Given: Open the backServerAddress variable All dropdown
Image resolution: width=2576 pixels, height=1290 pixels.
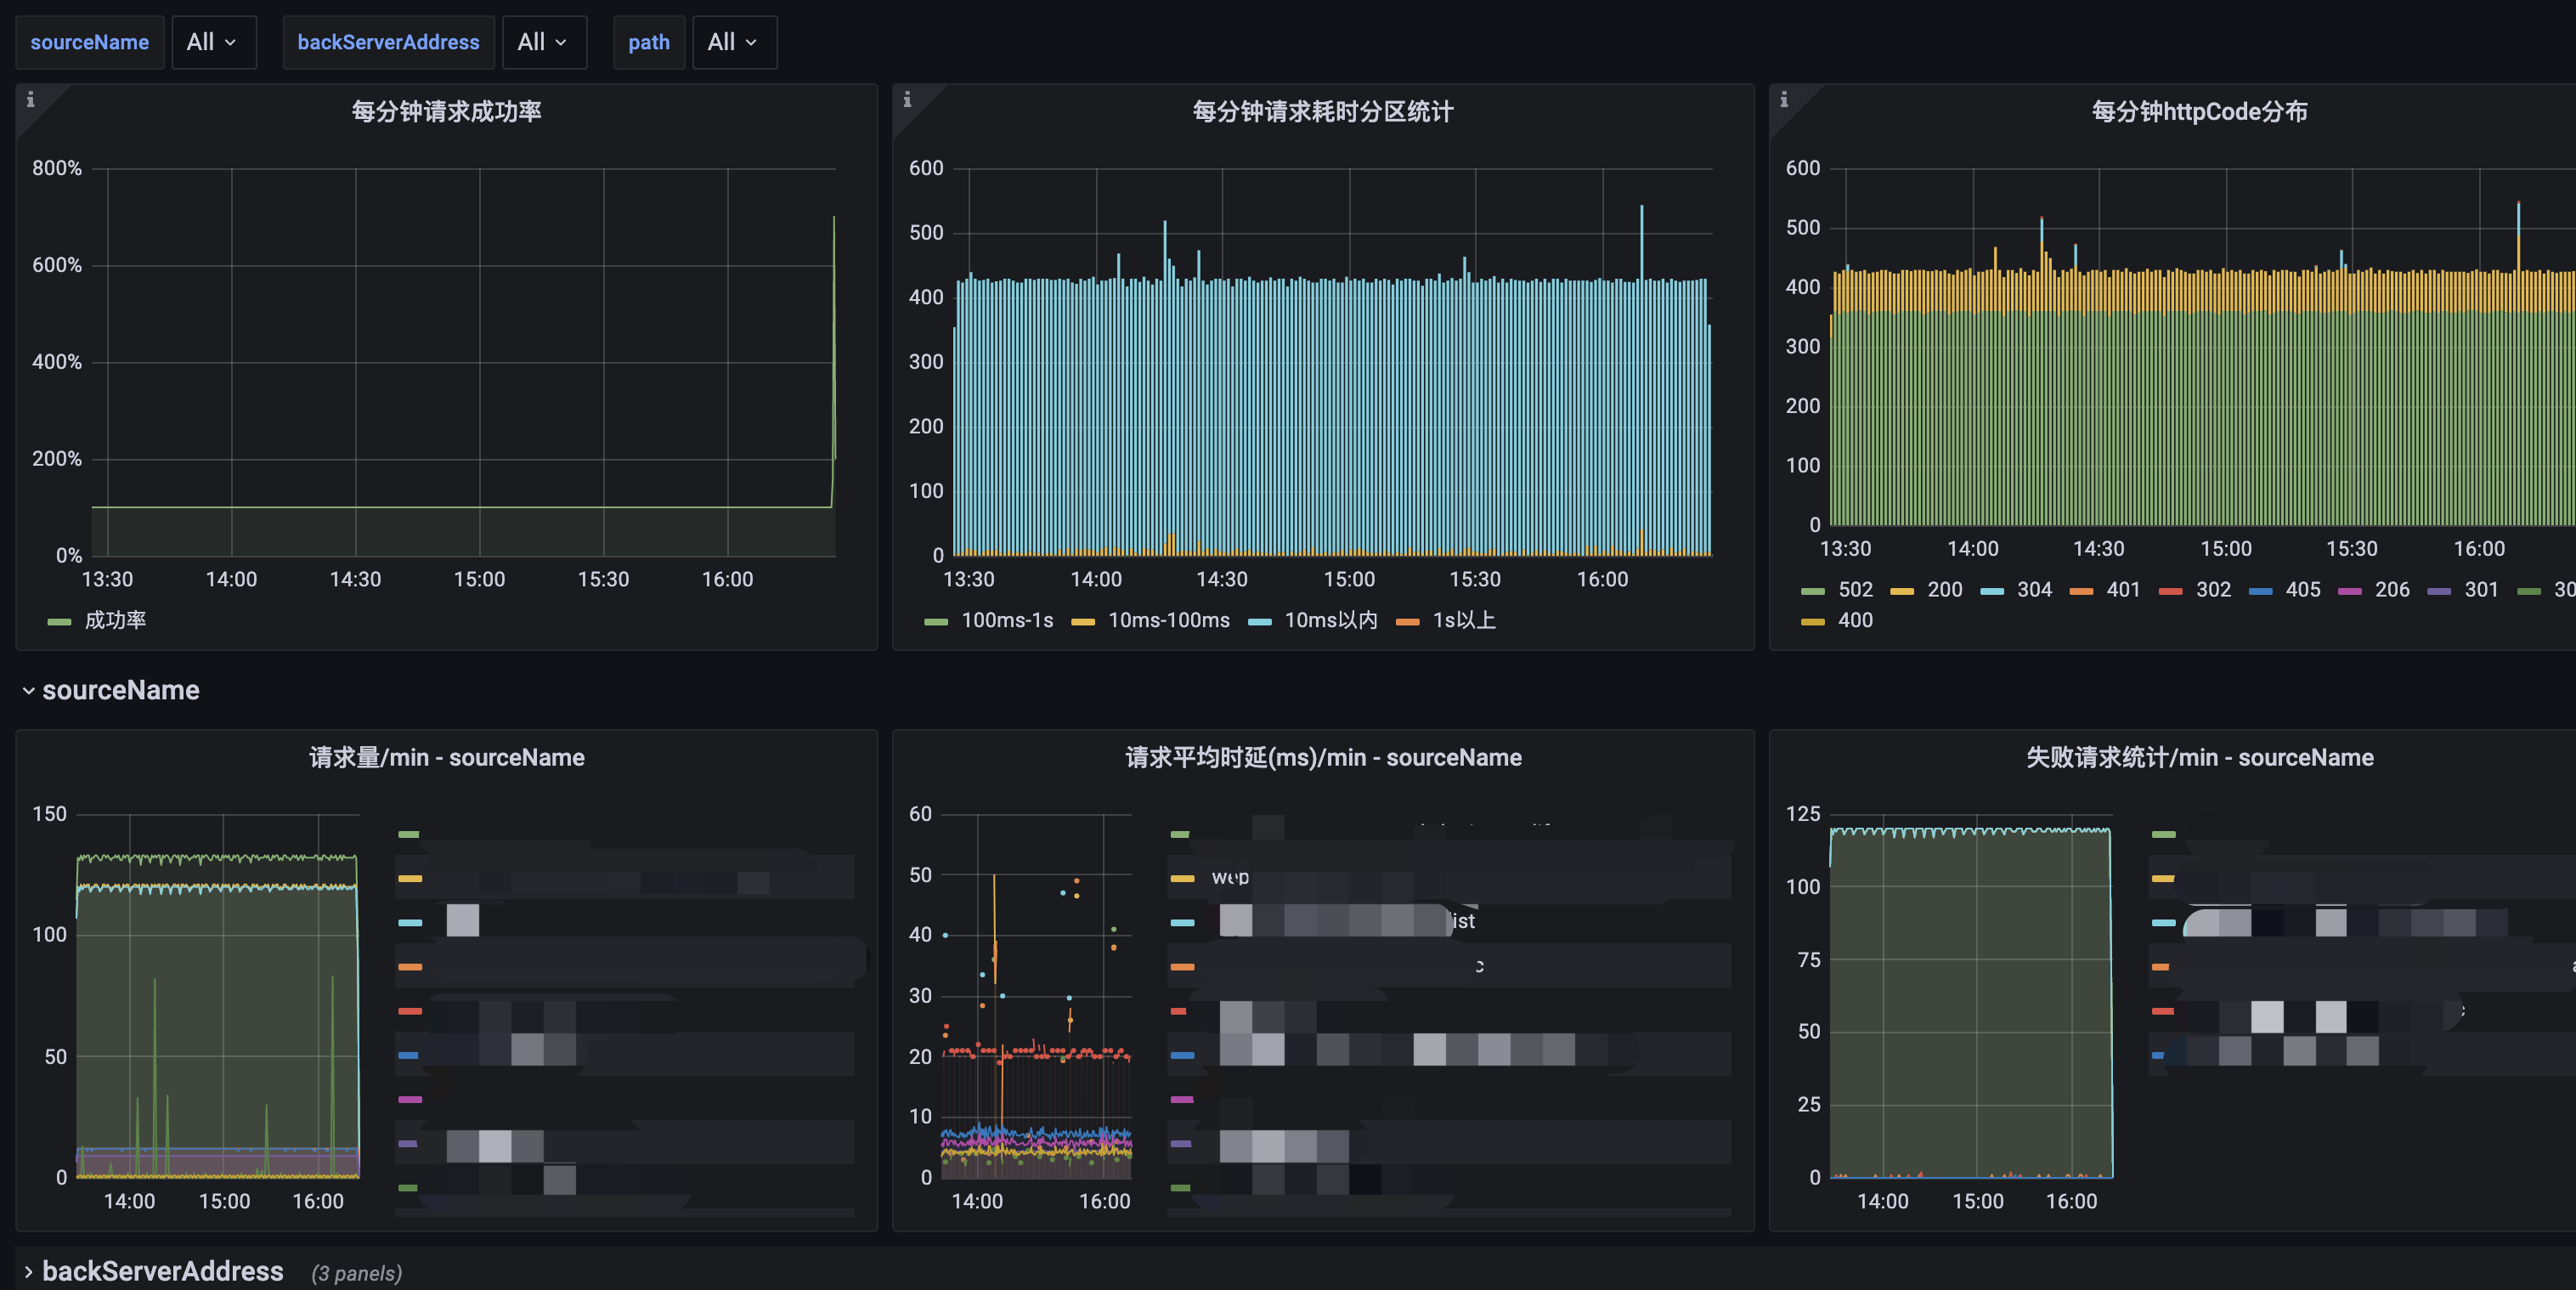Looking at the screenshot, I should (x=543, y=42).
